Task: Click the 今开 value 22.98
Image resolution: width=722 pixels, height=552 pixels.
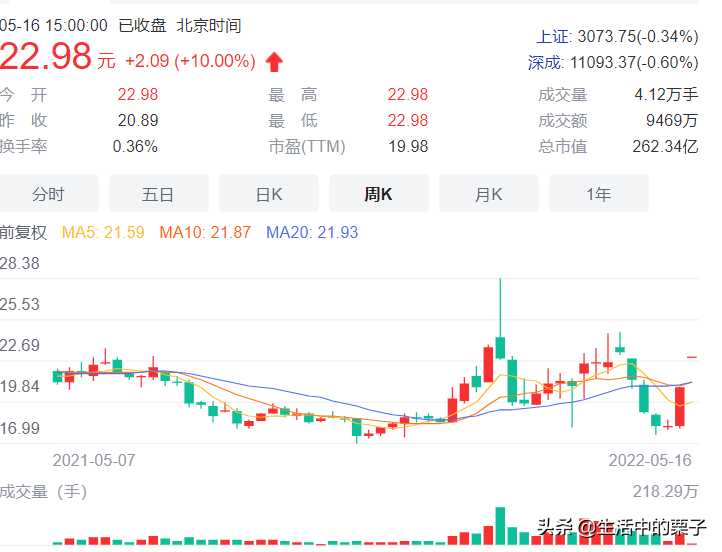Action: coord(138,94)
